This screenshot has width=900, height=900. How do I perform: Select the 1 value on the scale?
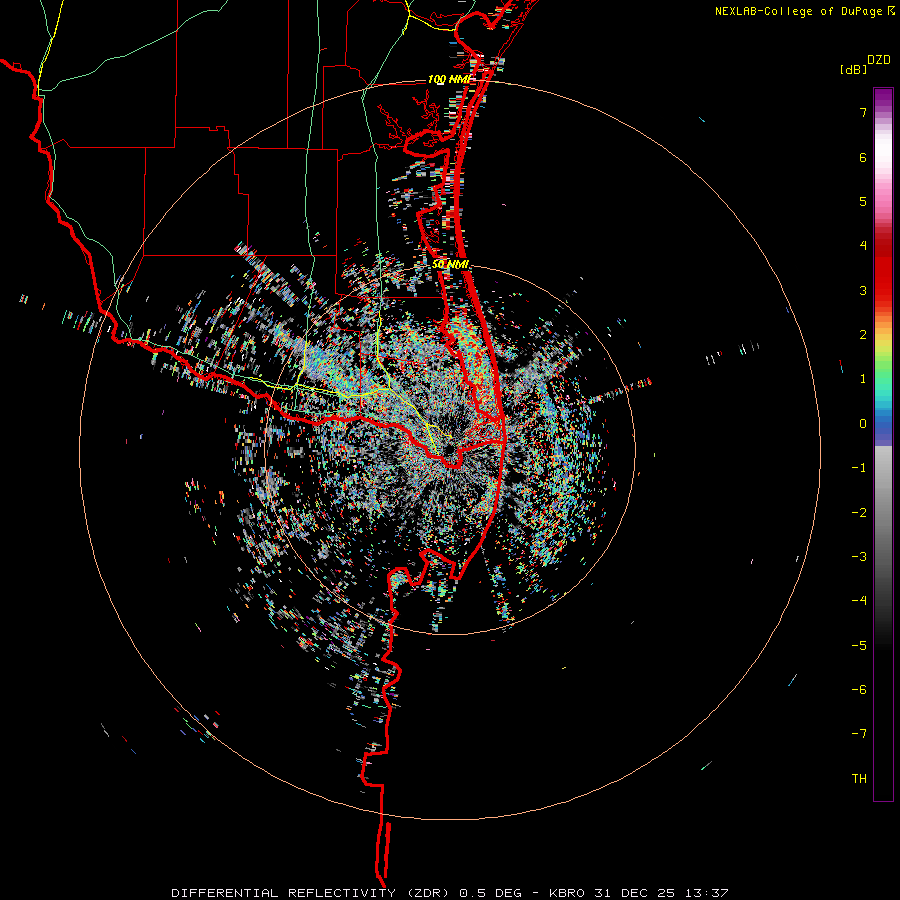click(x=863, y=379)
